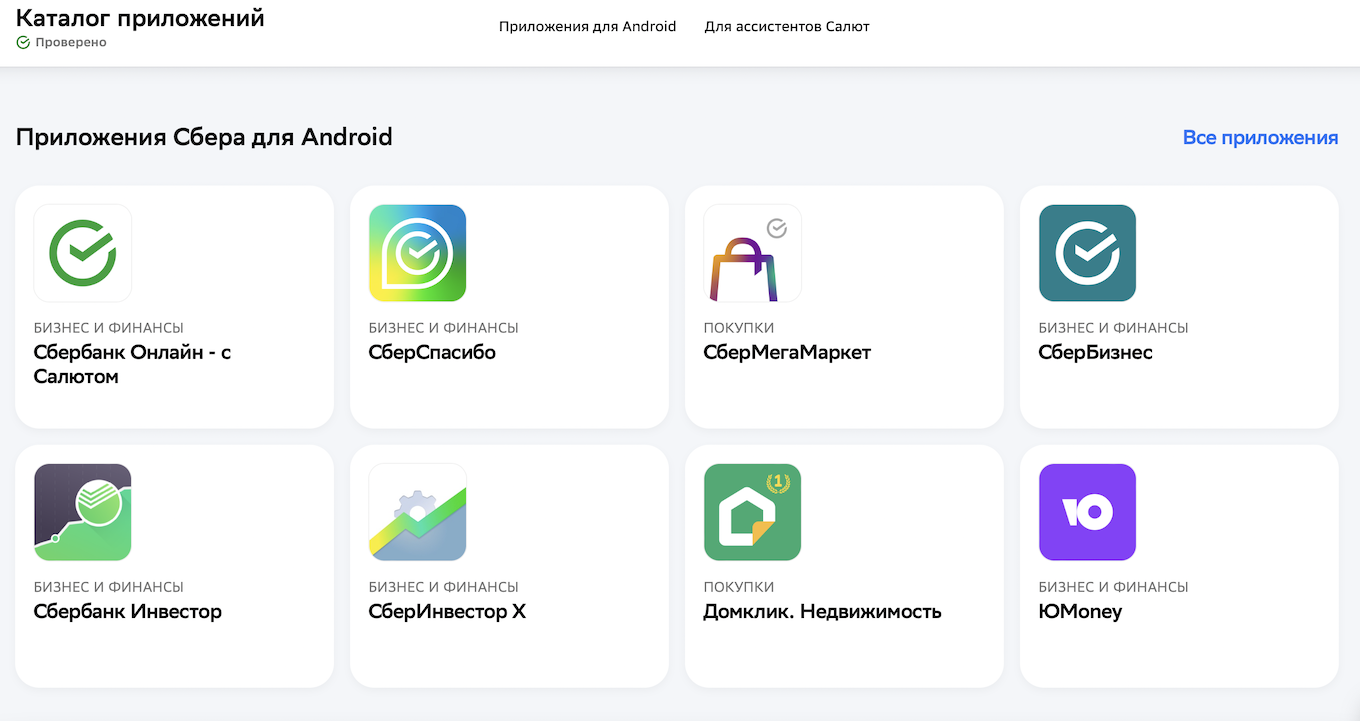Click ПОКУПКИ category above Домклик
The height and width of the screenshot is (721, 1360).
tap(739, 587)
